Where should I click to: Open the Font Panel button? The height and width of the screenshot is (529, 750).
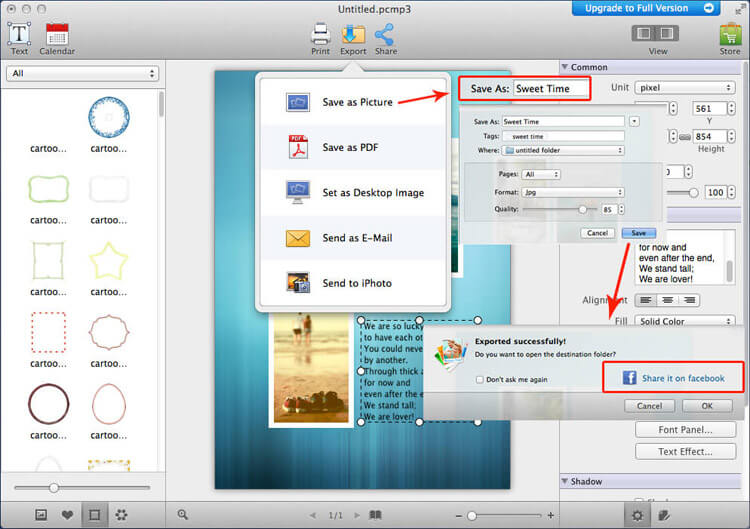click(x=685, y=430)
